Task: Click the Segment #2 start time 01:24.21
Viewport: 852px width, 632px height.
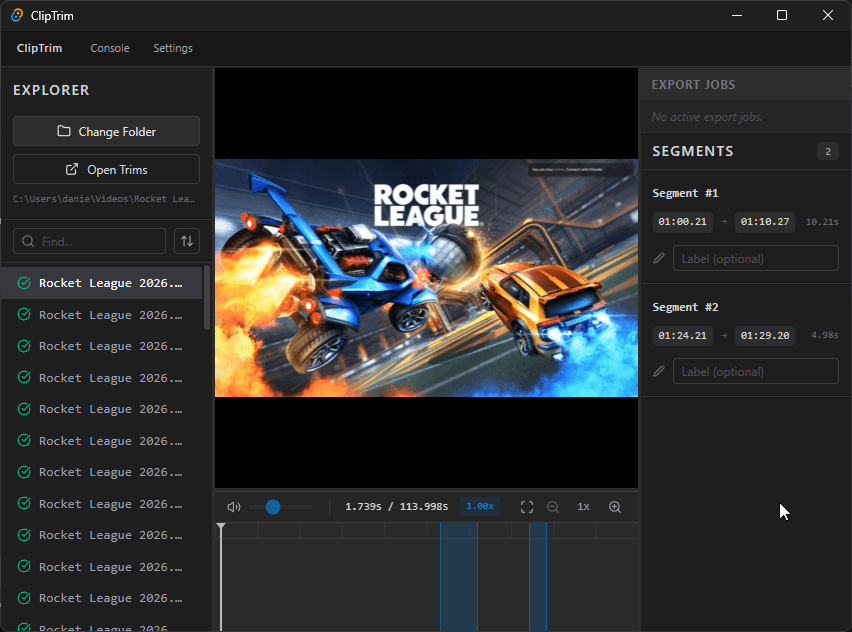Action: tap(682, 335)
